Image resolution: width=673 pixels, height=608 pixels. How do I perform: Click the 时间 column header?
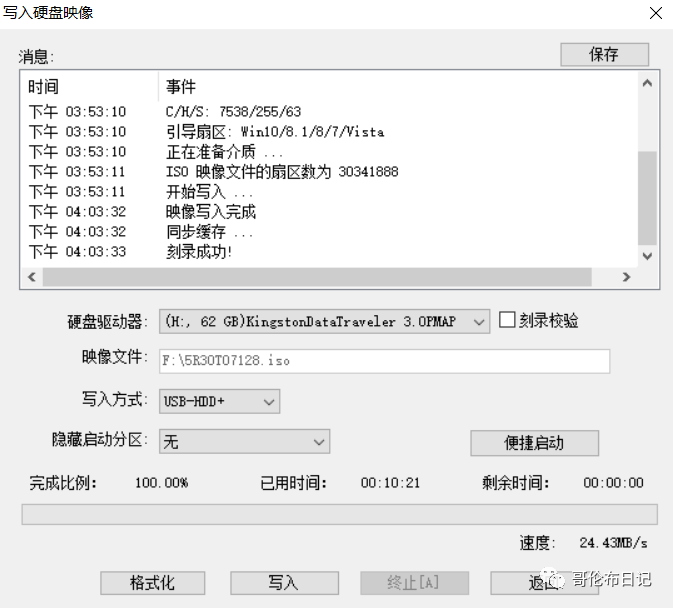(x=89, y=87)
